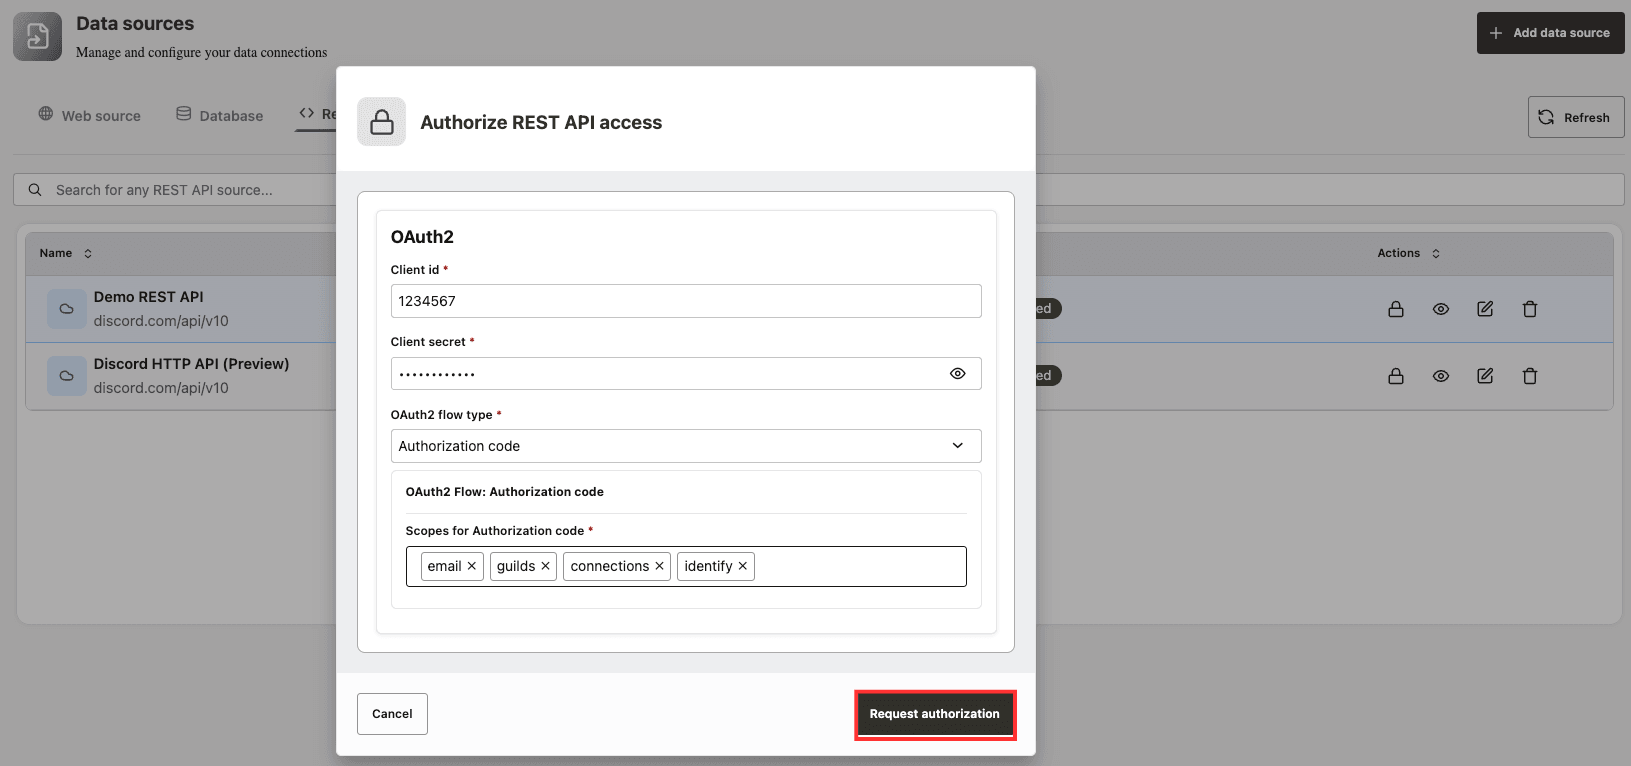1631x766 pixels.
Task: Reveal the client secret with the eye icon
Action: pyautogui.click(x=957, y=373)
